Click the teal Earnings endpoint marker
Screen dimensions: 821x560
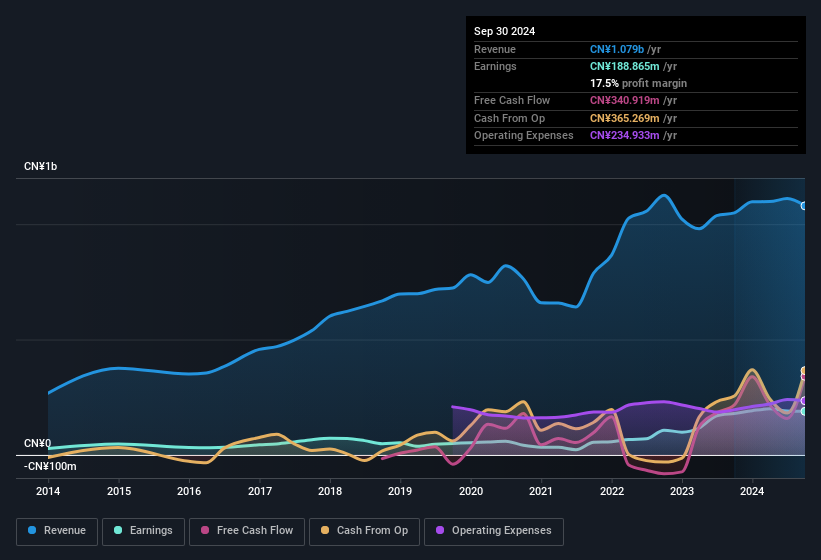coord(804,411)
